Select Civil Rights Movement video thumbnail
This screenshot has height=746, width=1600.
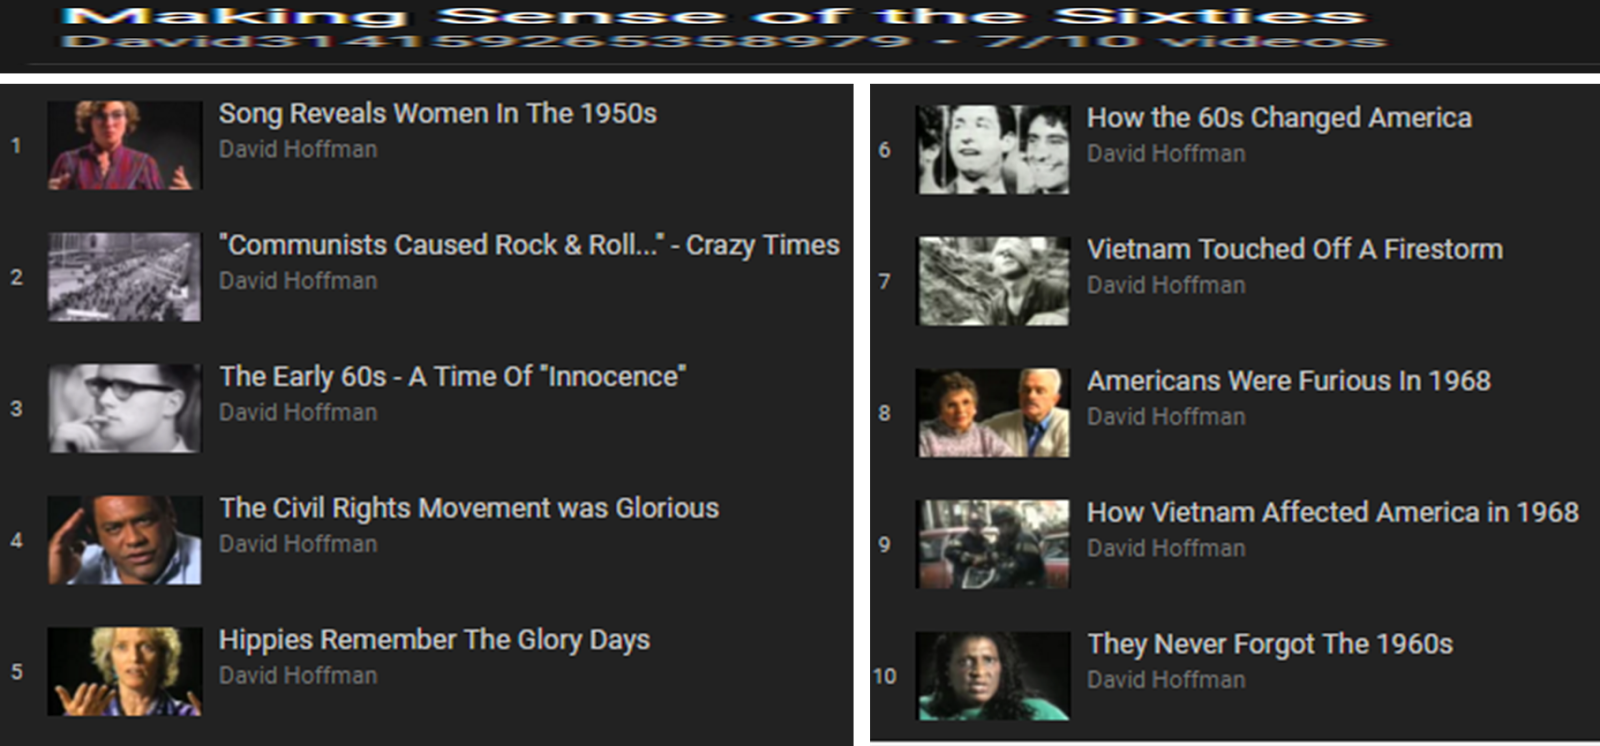point(124,540)
